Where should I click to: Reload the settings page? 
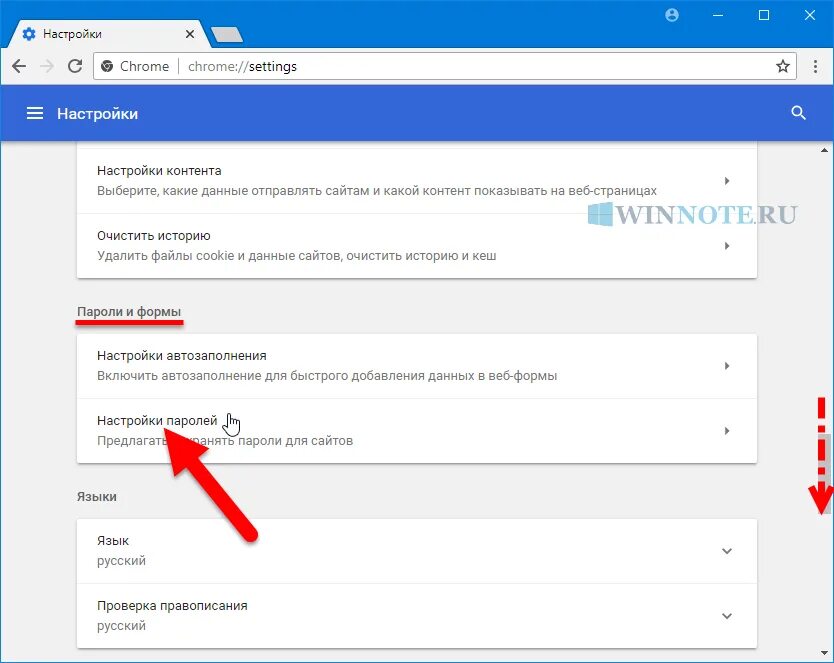coord(75,66)
